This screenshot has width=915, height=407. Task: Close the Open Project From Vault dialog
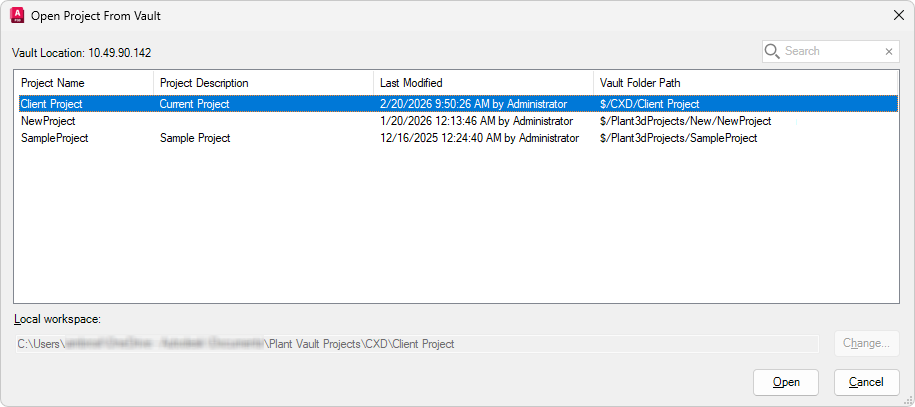tap(896, 15)
